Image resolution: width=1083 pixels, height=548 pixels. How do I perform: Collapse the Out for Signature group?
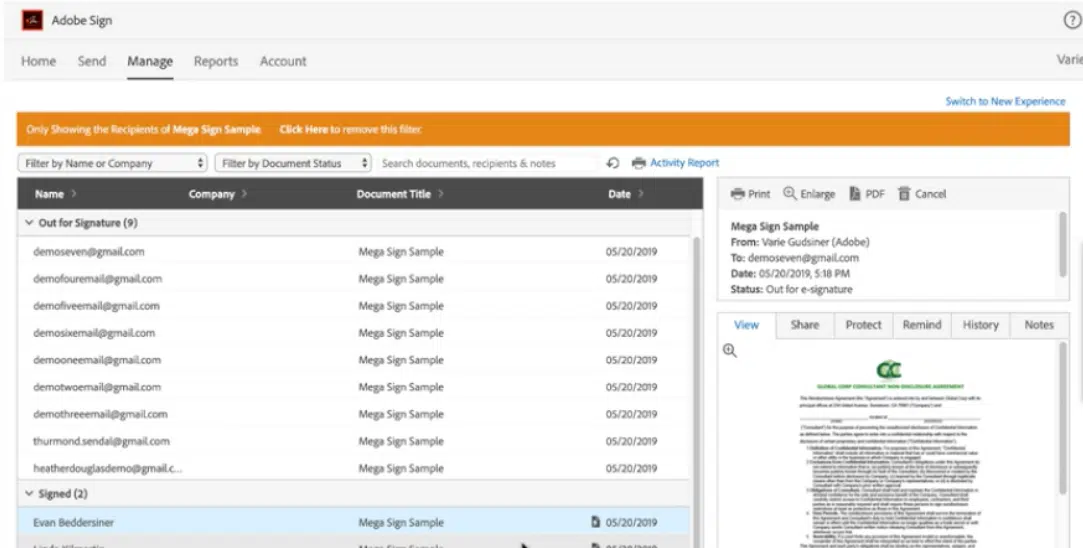coord(29,223)
